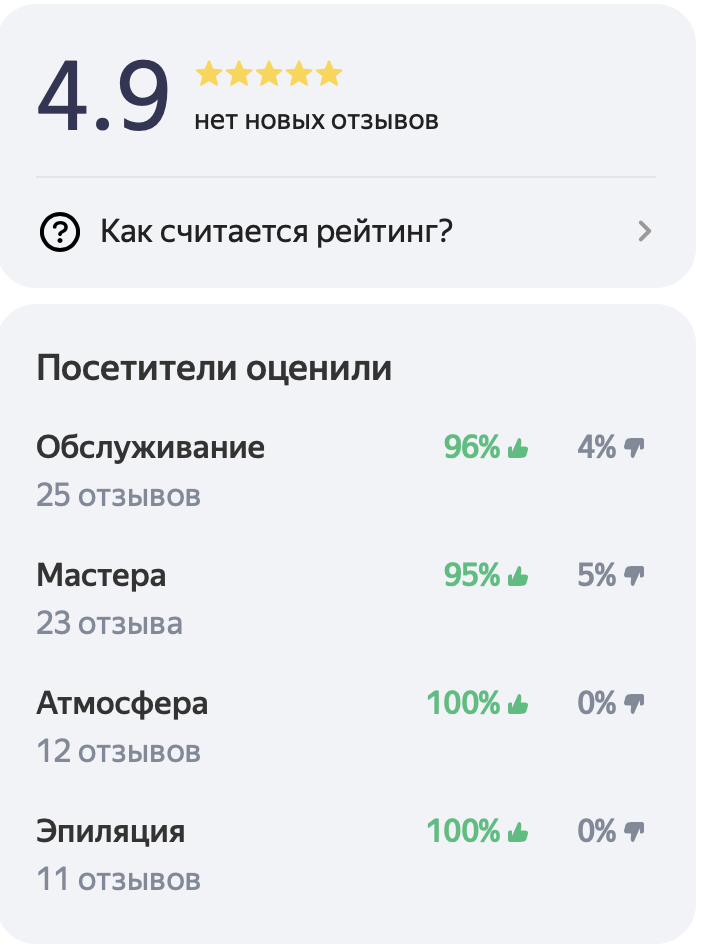This screenshot has height=948, width=704.
Task: Click thumbs-down icon for Эпиляция 0%
Action: click(x=634, y=832)
